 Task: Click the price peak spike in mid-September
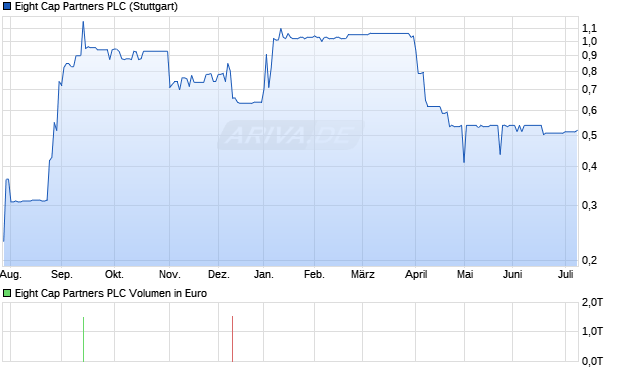tap(83, 22)
